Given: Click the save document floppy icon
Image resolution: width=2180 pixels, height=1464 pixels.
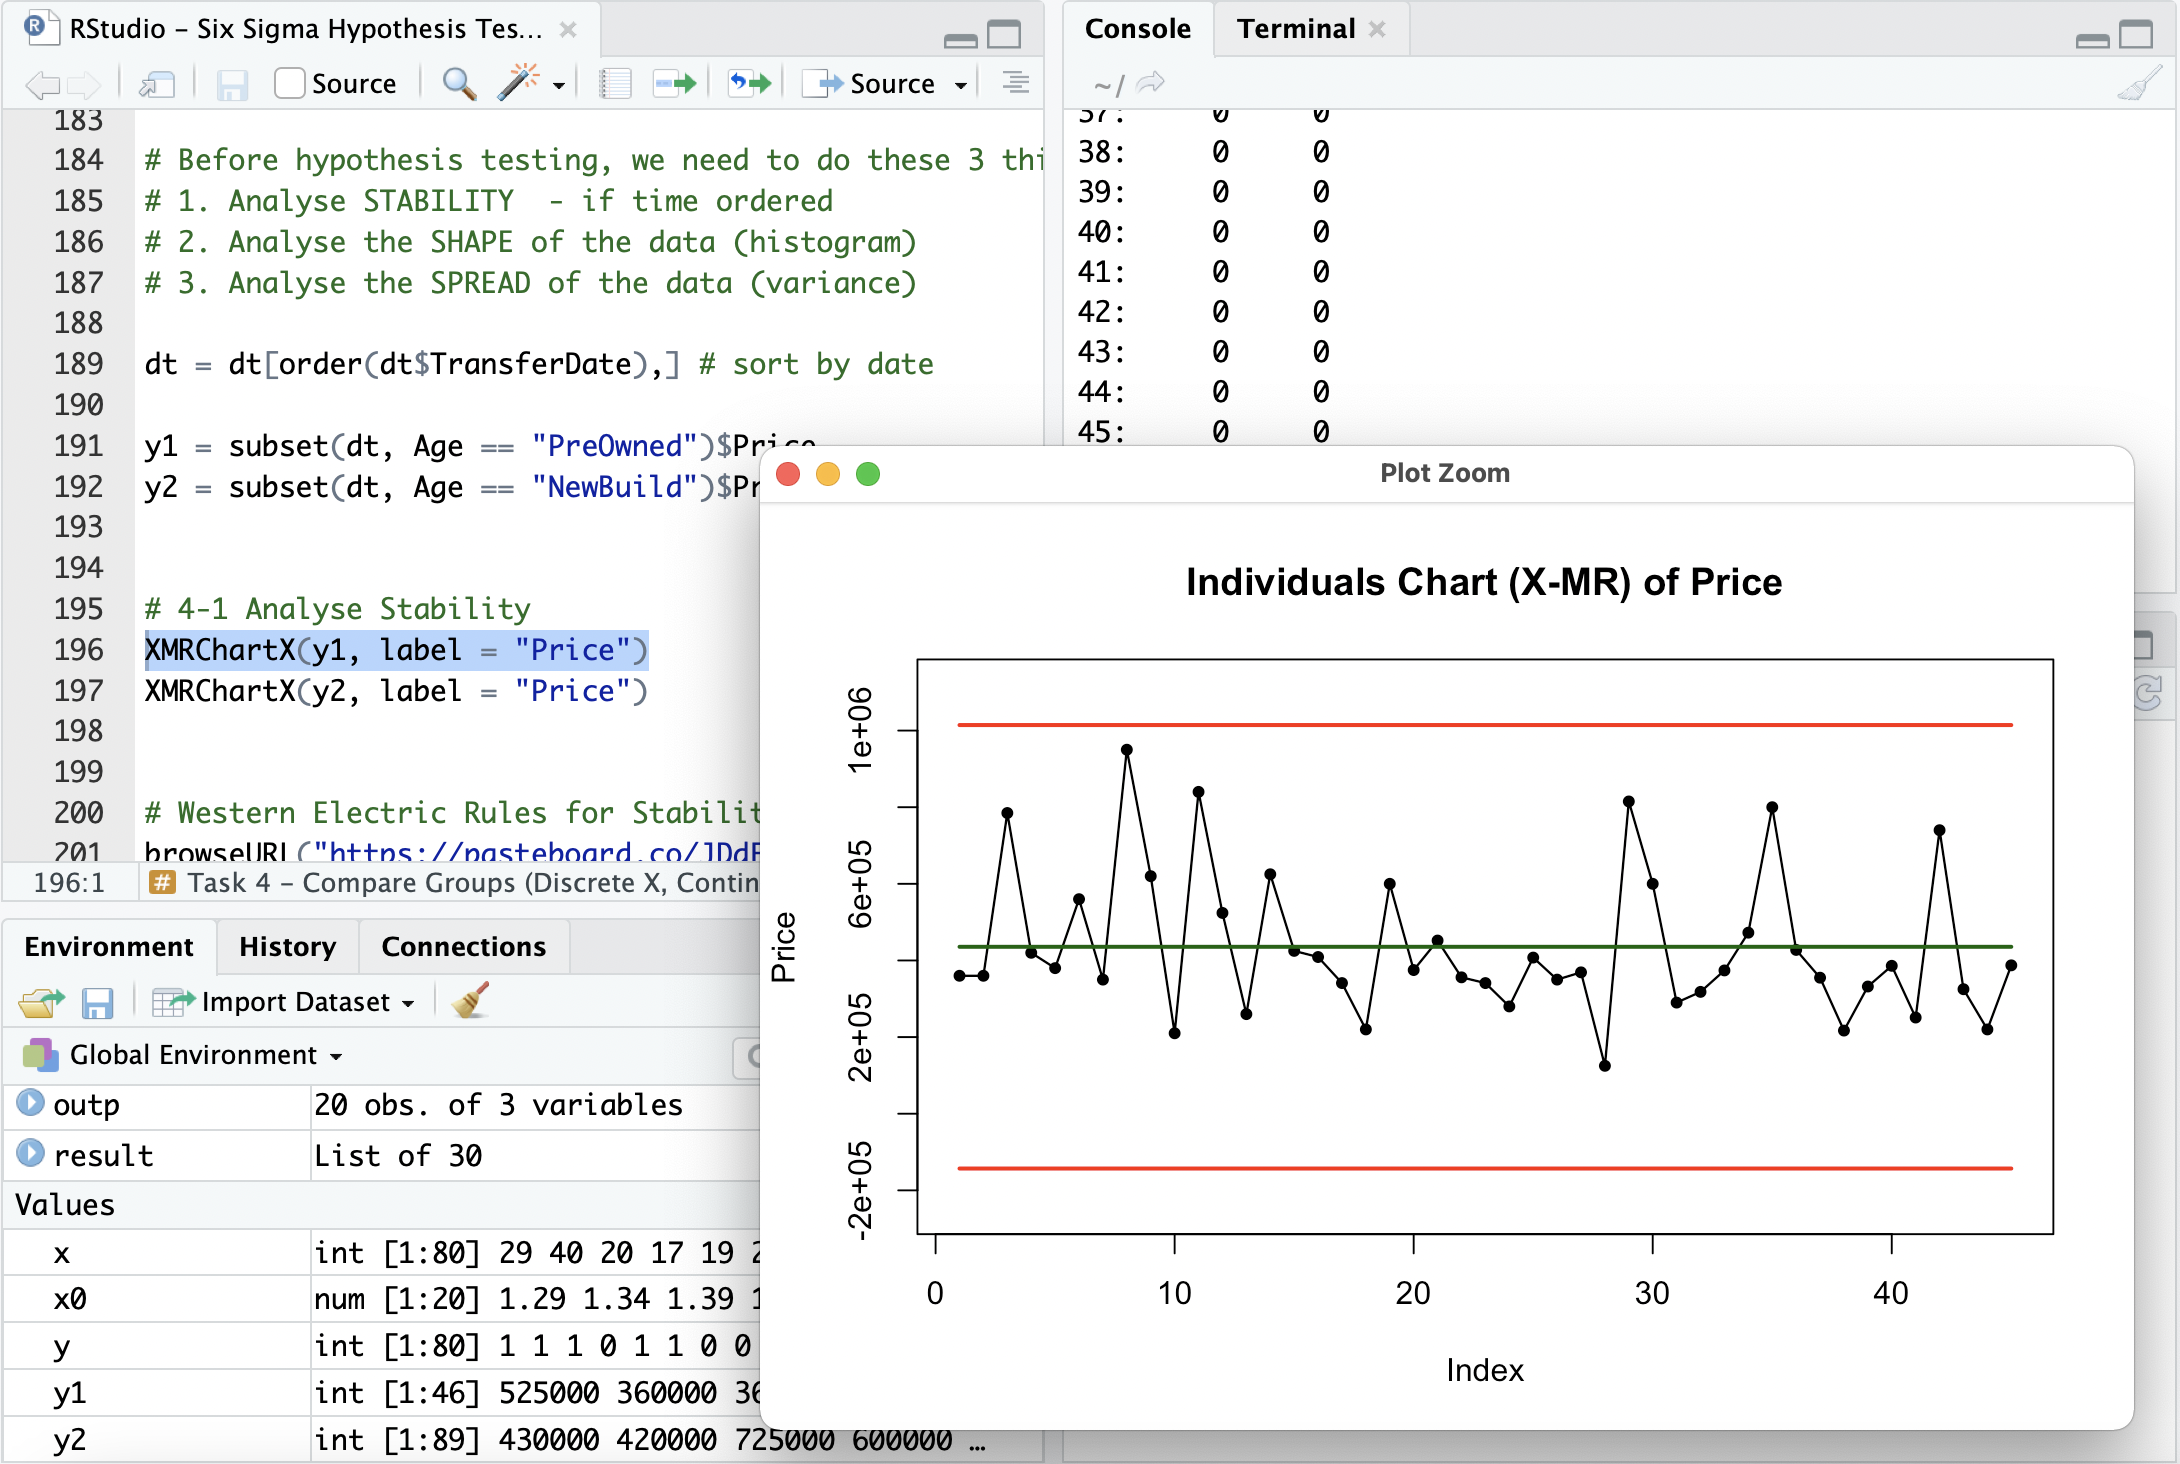Looking at the screenshot, I should 232,85.
